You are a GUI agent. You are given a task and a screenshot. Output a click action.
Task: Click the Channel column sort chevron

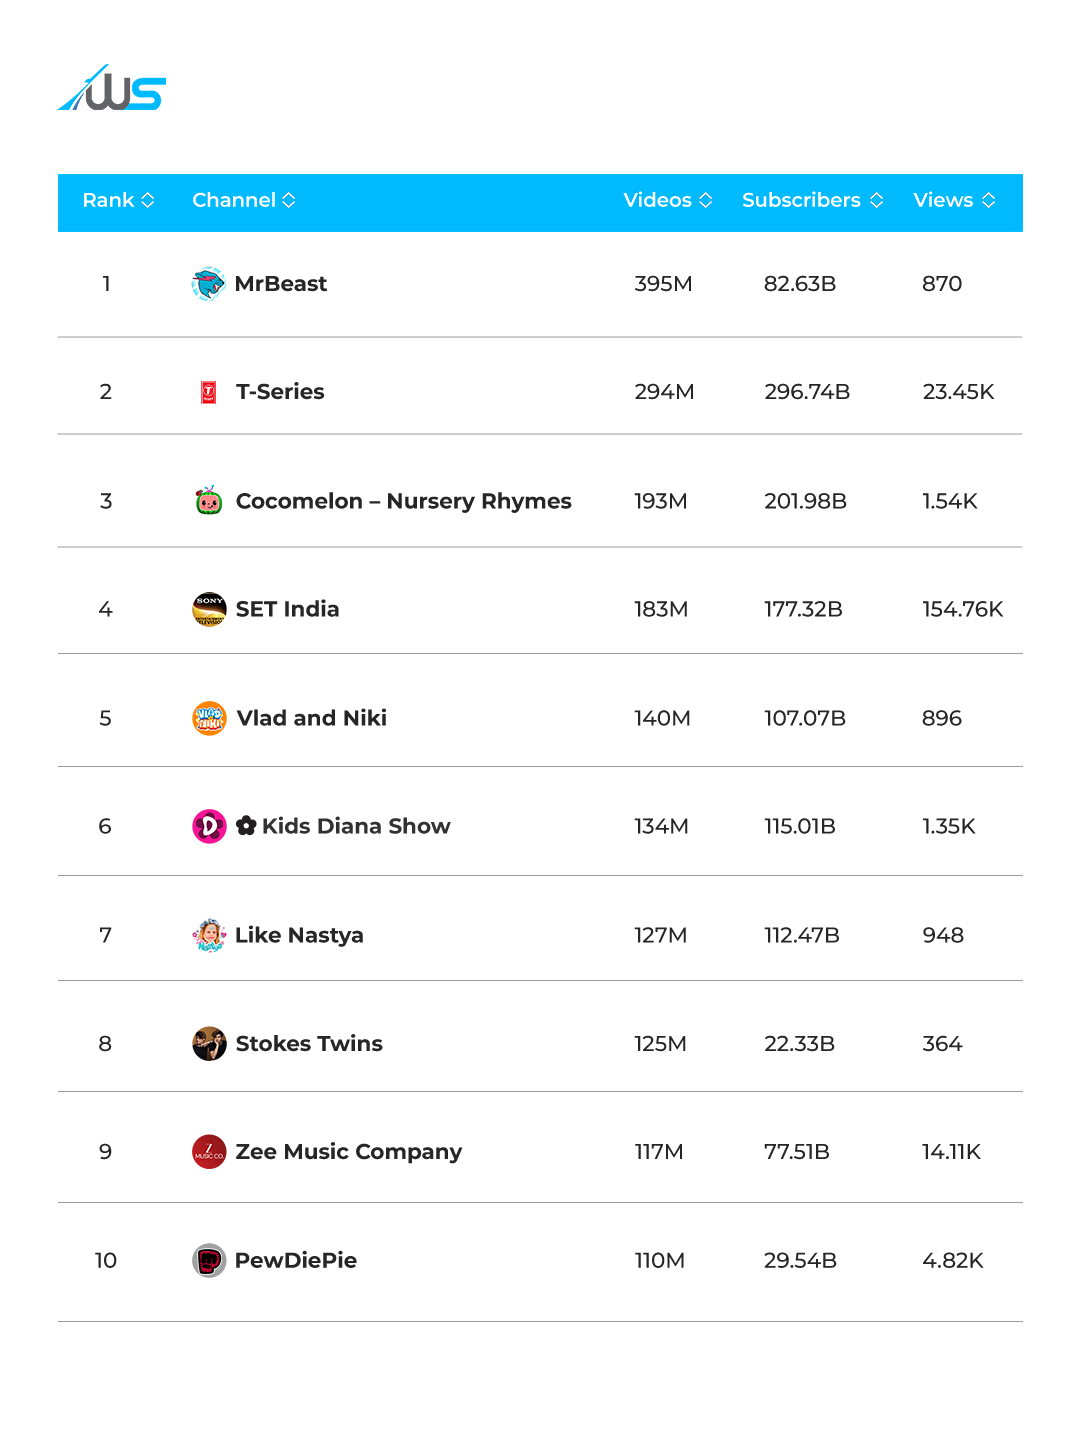coord(289,200)
